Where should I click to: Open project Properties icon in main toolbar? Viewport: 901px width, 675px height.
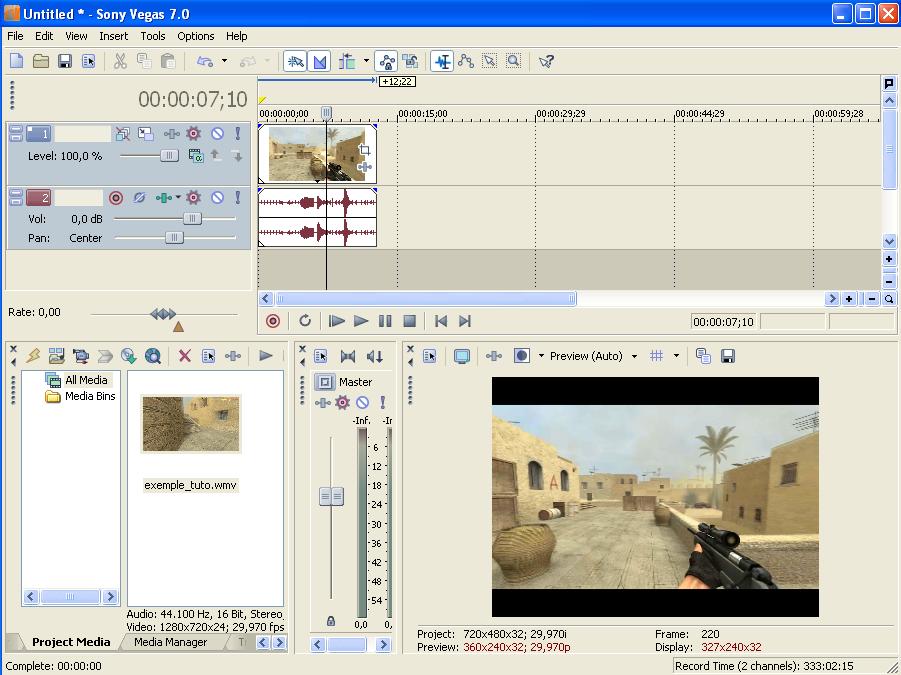[x=88, y=61]
